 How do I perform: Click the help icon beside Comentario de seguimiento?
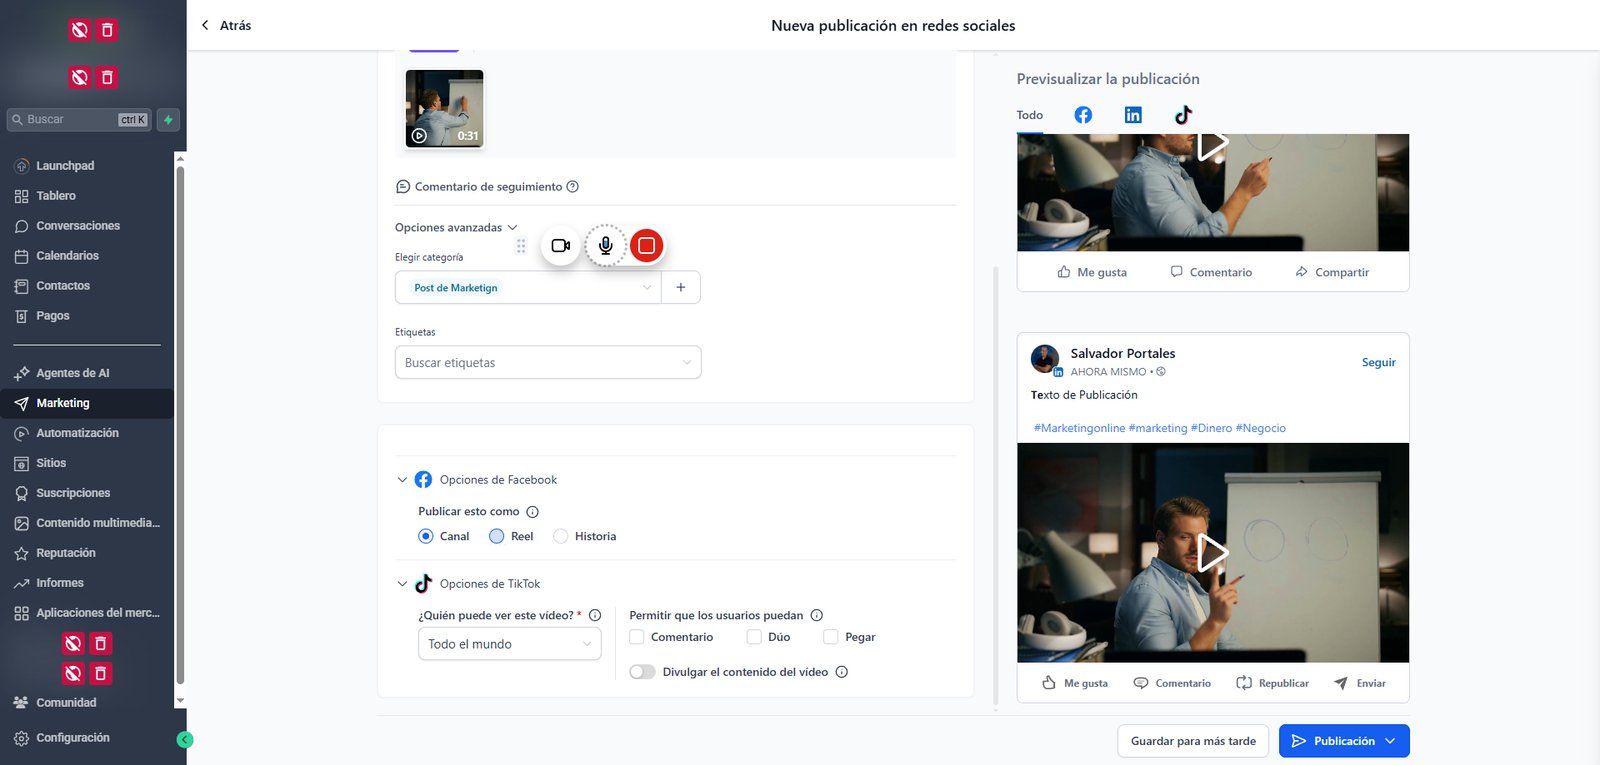tap(573, 187)
